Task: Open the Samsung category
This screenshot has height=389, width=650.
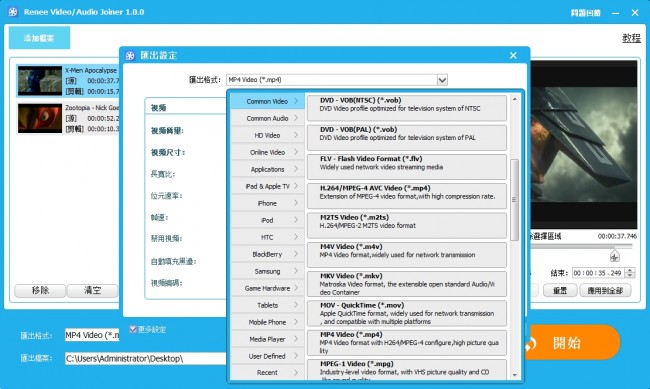Action: pyautogui.click(x=267, y=271)
